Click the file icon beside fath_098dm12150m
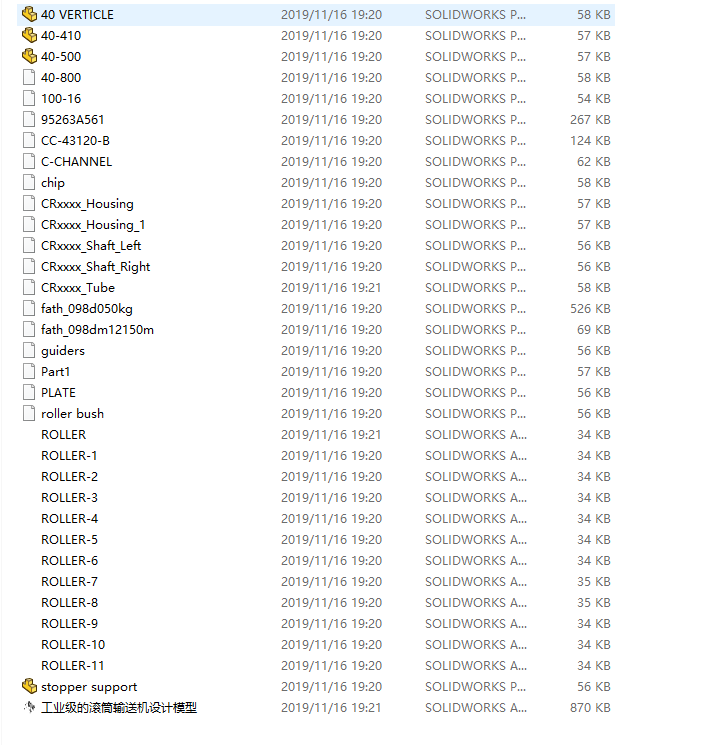The height and width of the screenshot is (745, 727). pos(29,329)
